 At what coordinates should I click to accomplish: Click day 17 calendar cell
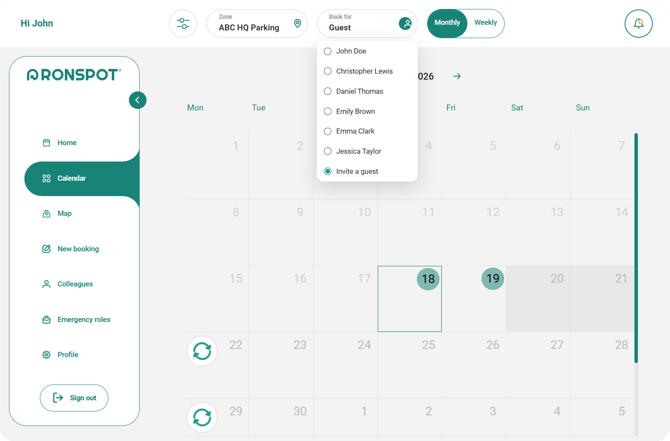pyautogui.click(x=345, y=299)
